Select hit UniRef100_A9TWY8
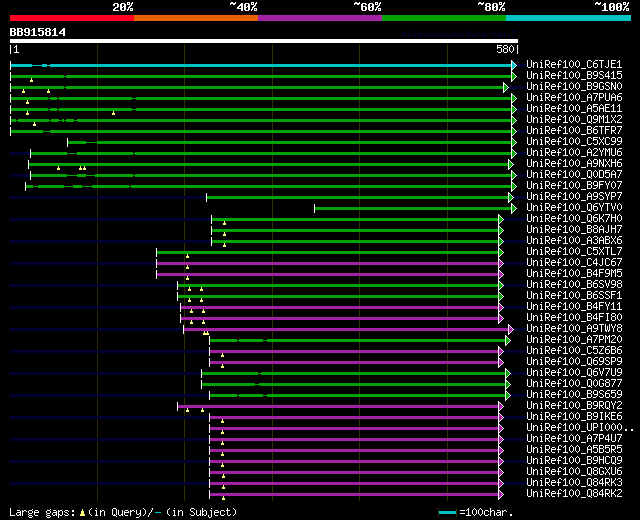 tap(574, 329)
